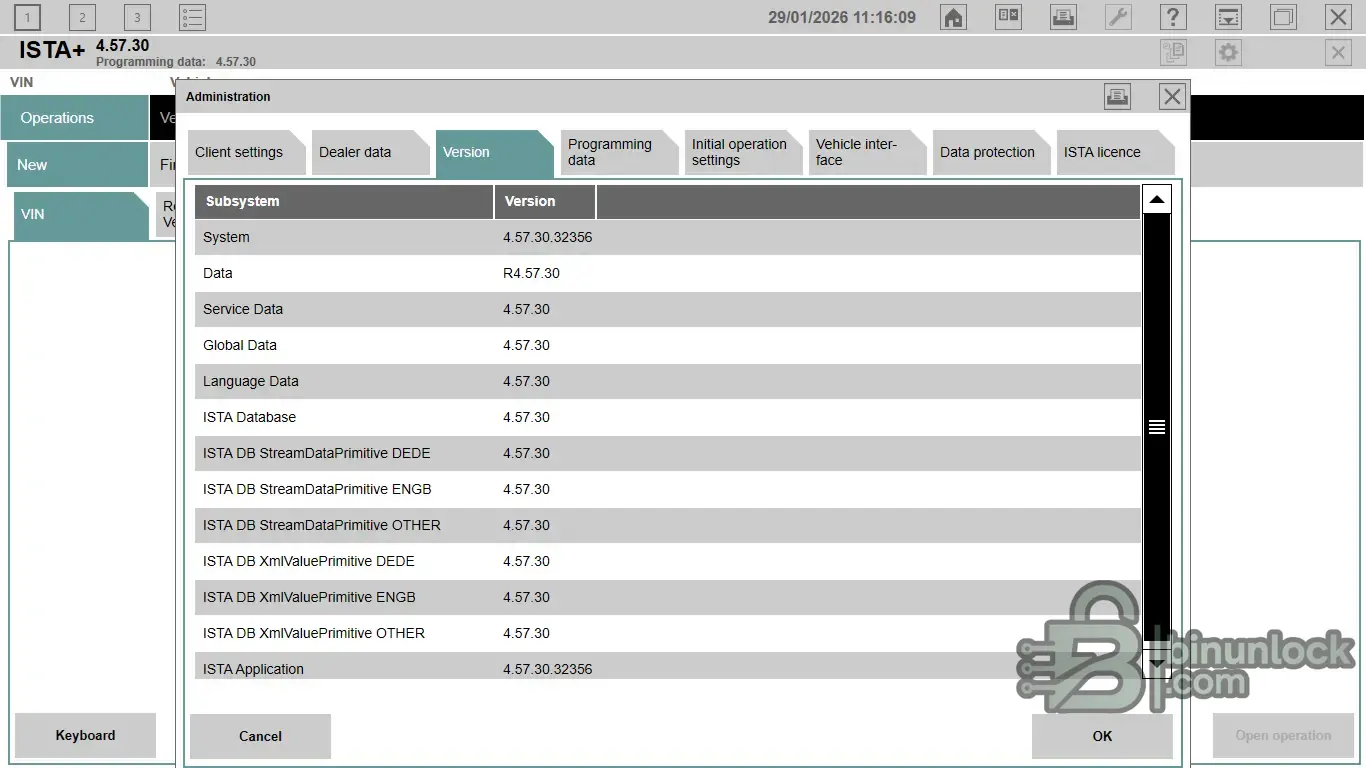This screenshot has height=768, width=1366.
Task: Open the Data protection tab
Action: click(x=990, y=152)
